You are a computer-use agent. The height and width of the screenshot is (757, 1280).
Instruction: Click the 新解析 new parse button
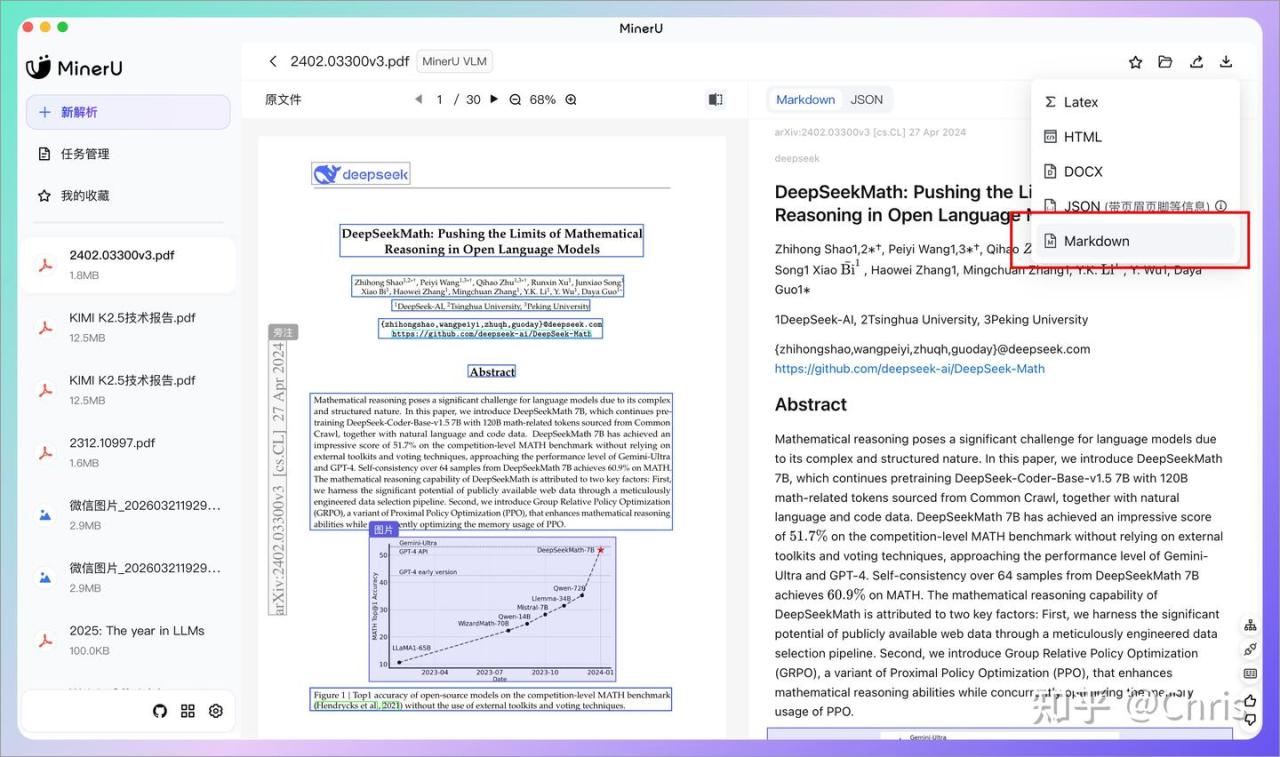click(x=128, y=112)
